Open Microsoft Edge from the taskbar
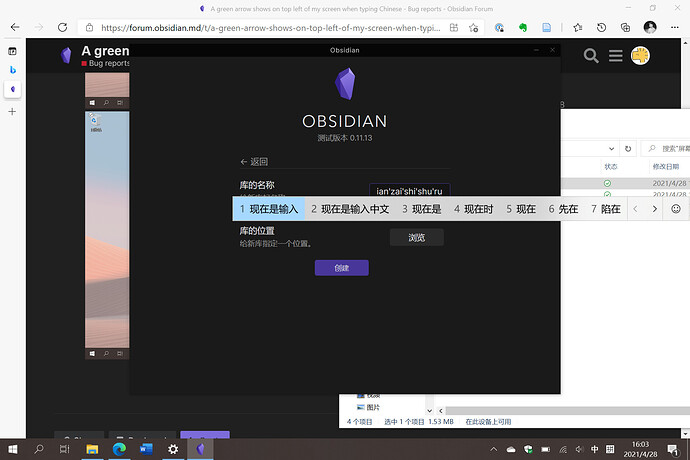690x460 pixels. [x=119, y=449]
